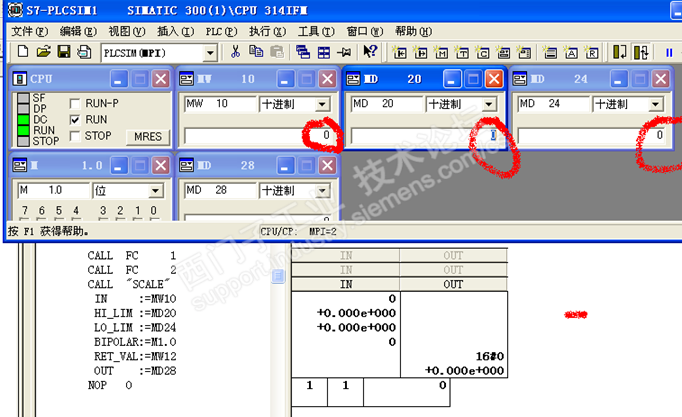Open MD 24 number format dropdown
Screen dimensions: 682x417
pyautogui.click(x=655, y=104)
